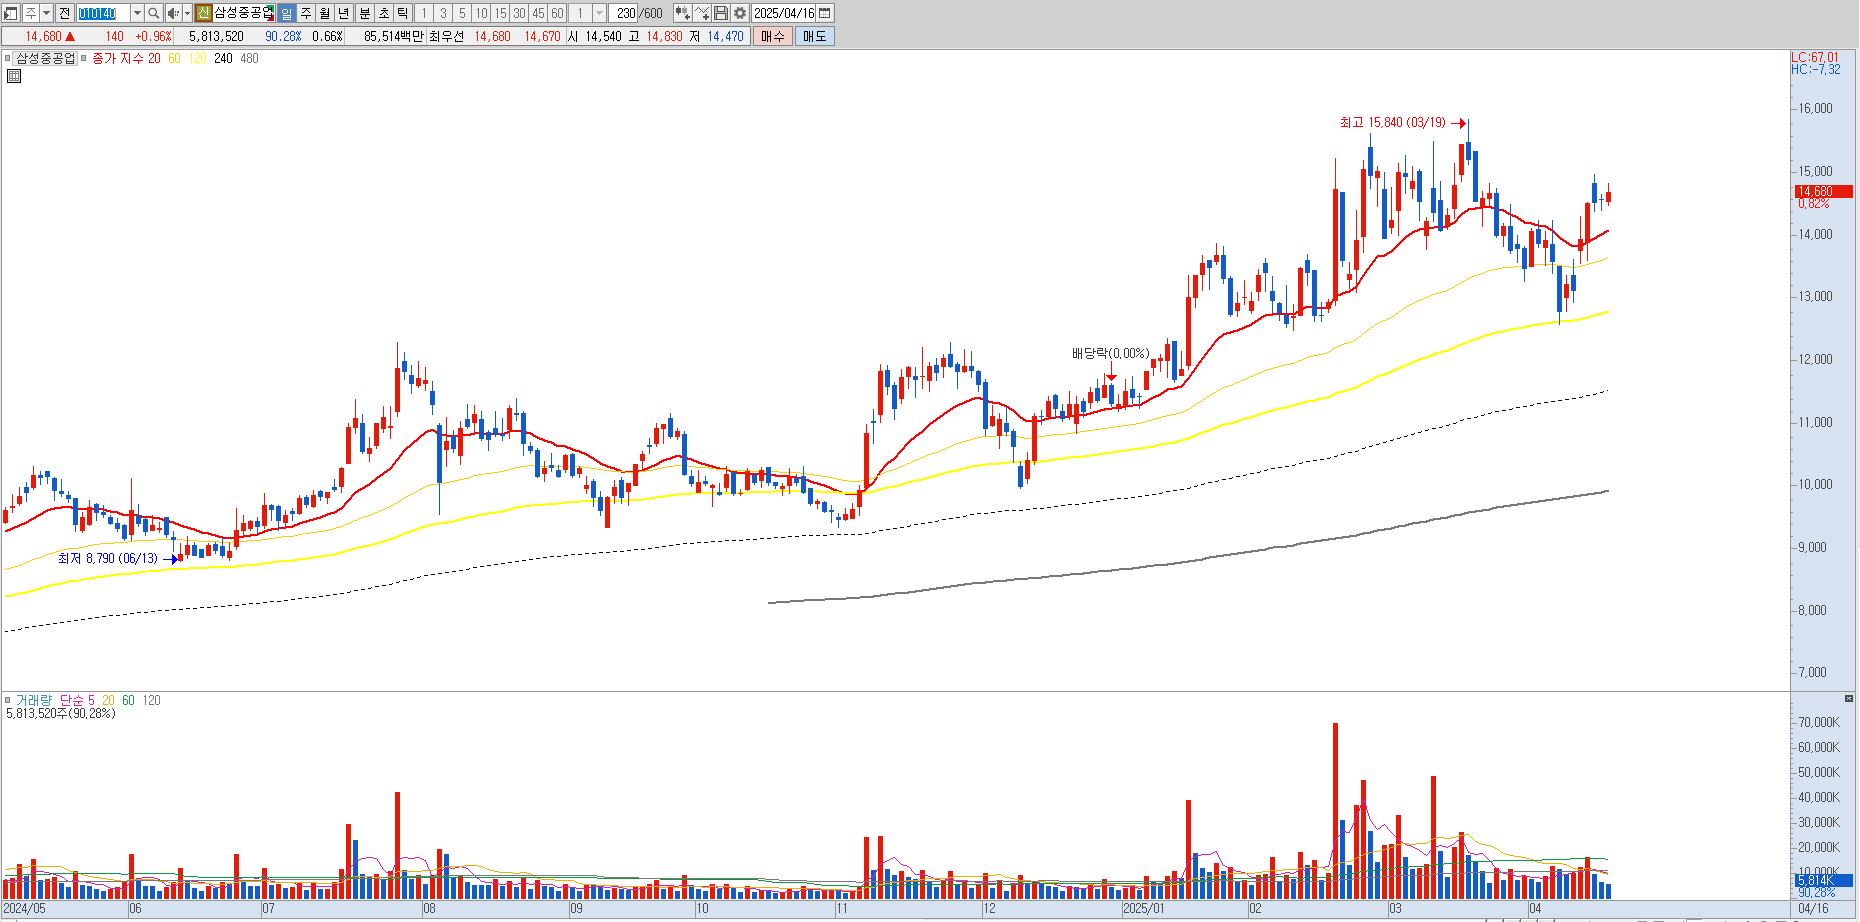Viewport: 1860px width, 922px height.
Task: Select the 일 daily chart period
Action: tap(287, 13)
